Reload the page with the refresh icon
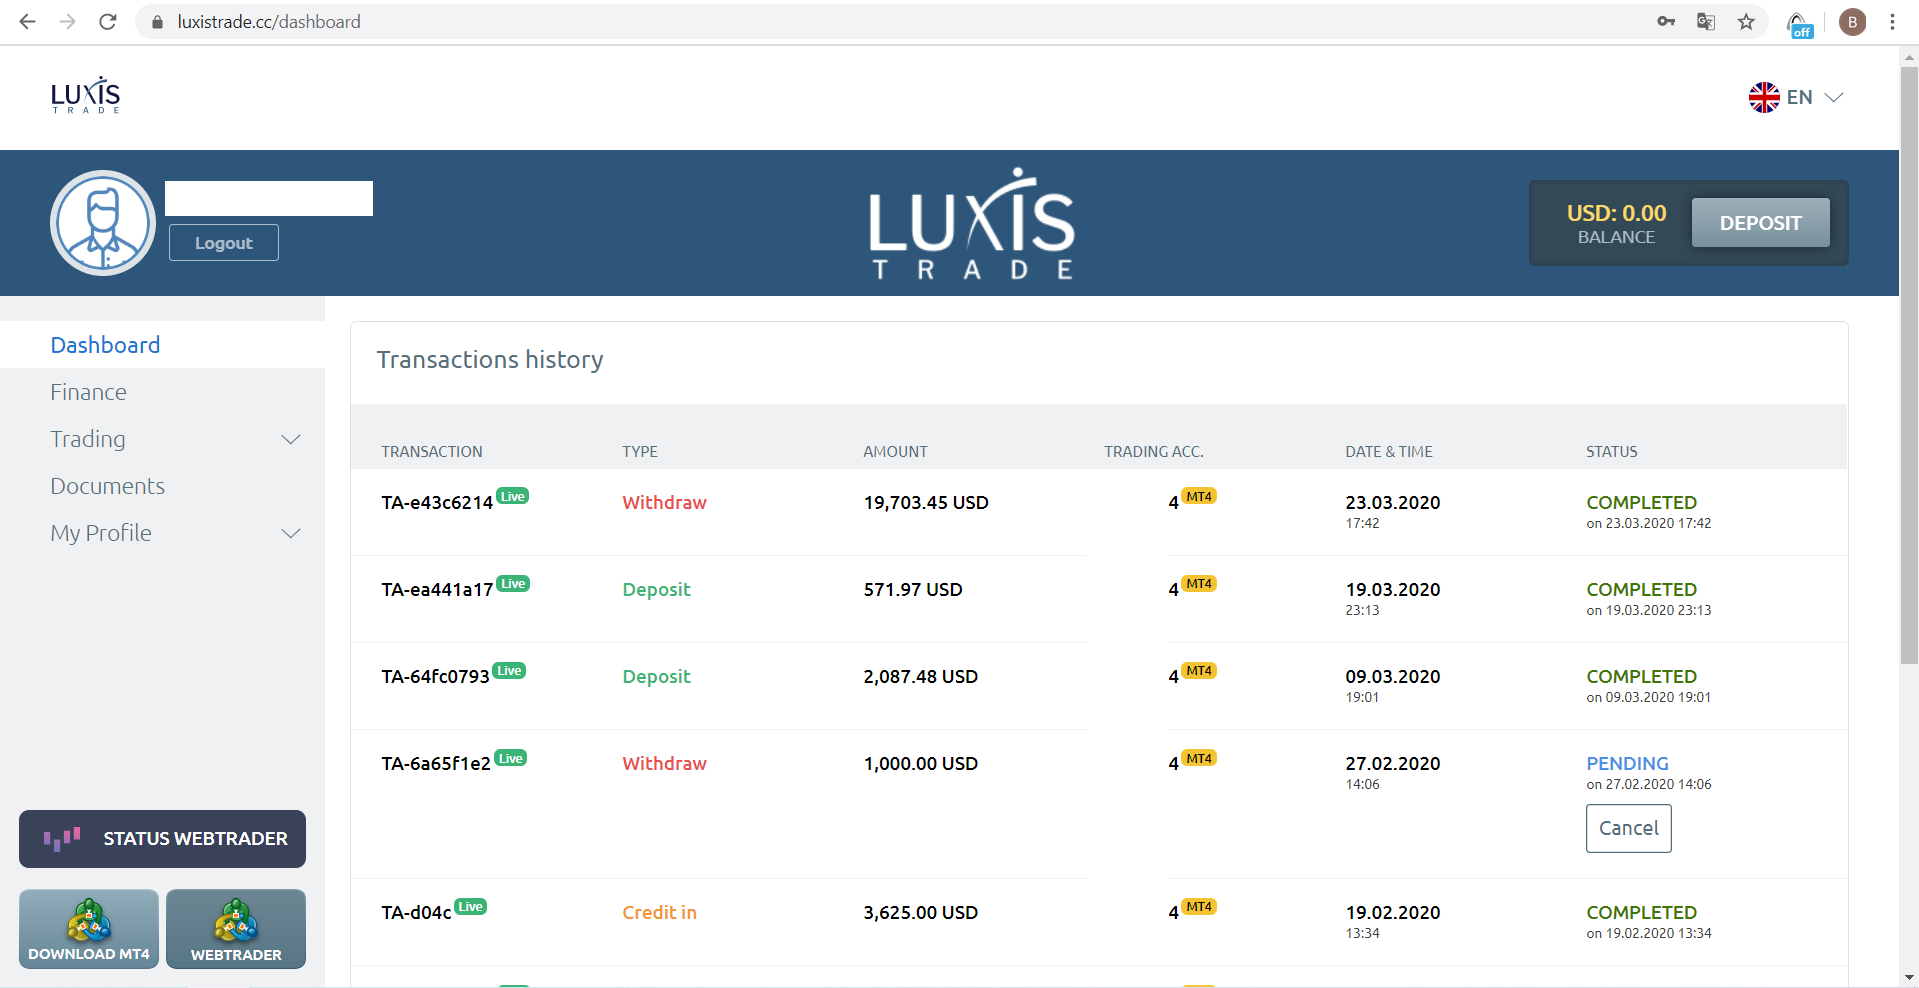This screenshot has width=1919, height=988. coord(108,22)
